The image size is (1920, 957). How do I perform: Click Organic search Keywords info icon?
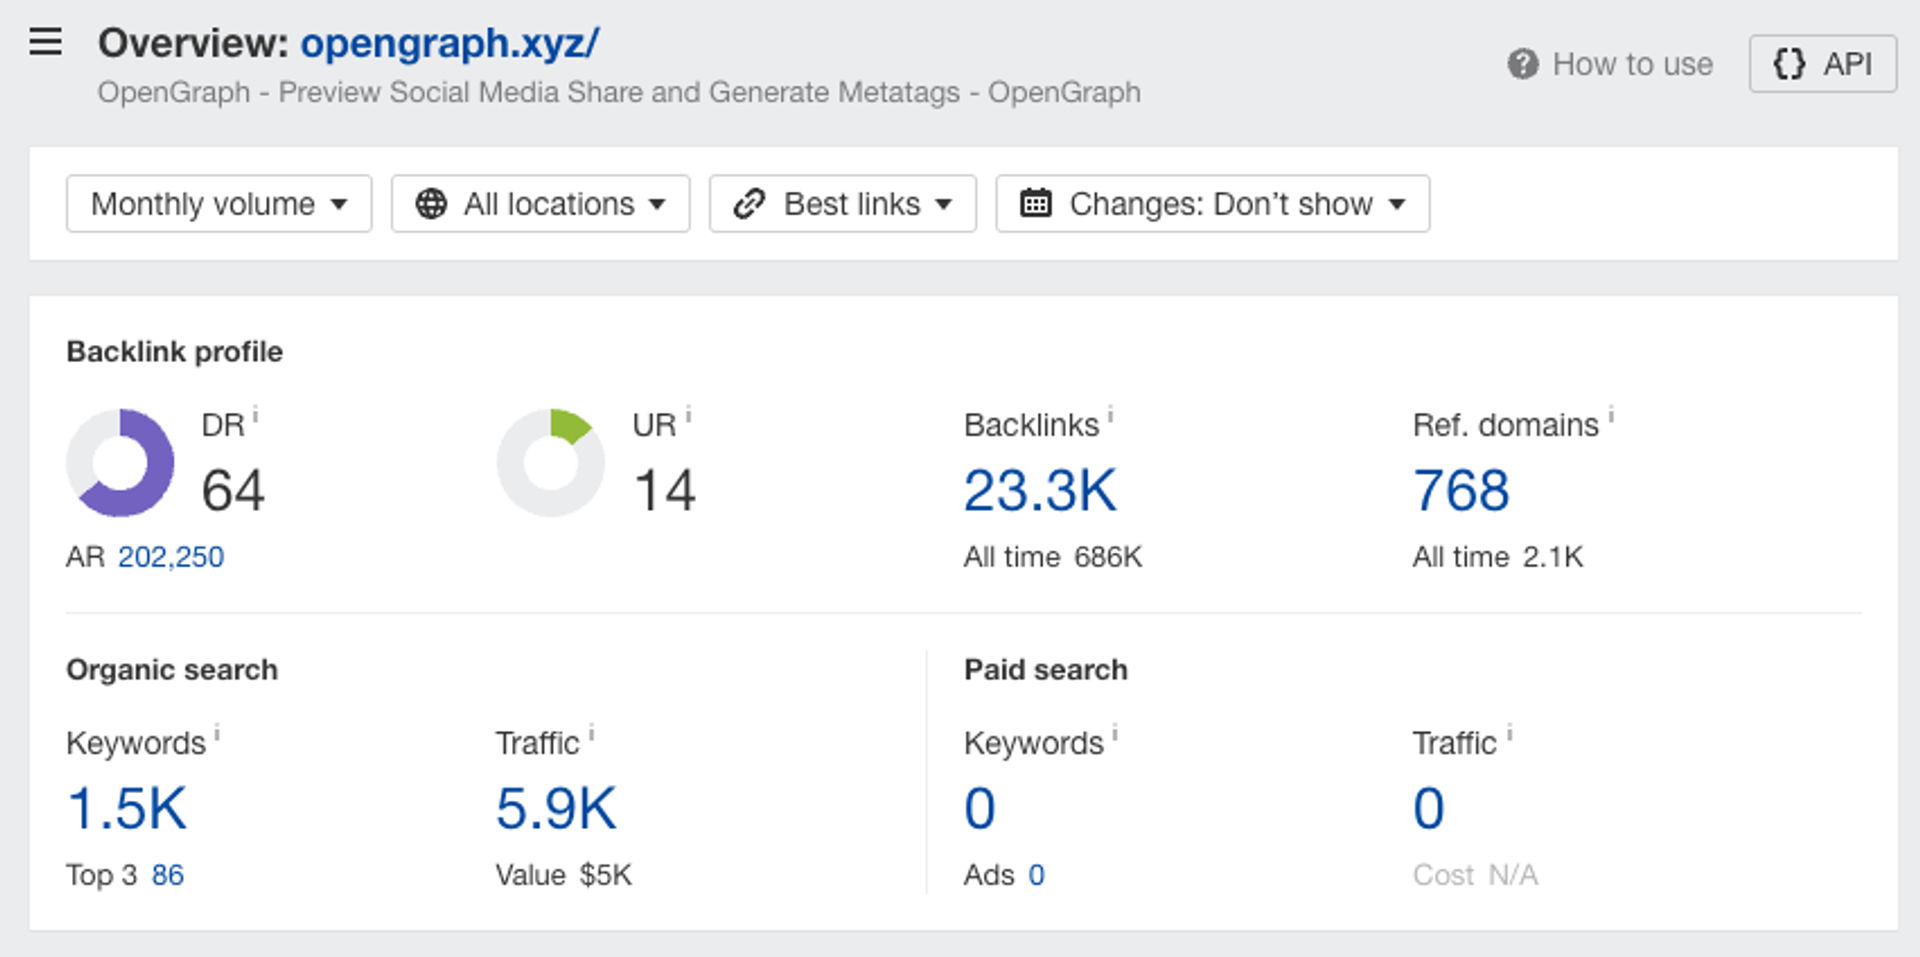217,734
